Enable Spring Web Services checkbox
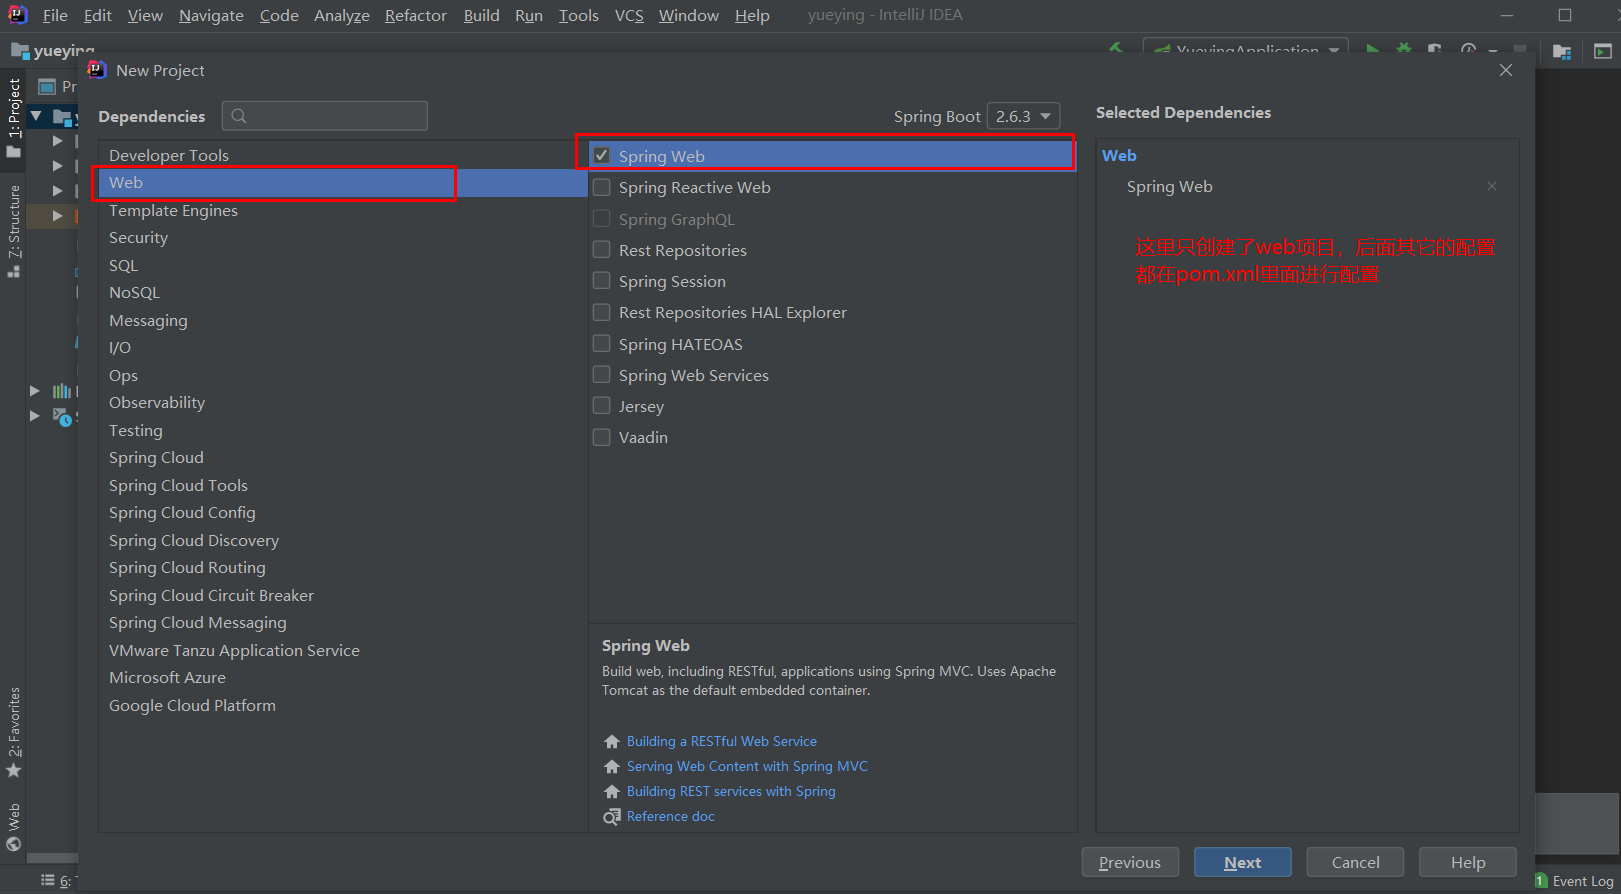1621x894 pixels. (x=602, y=374)
